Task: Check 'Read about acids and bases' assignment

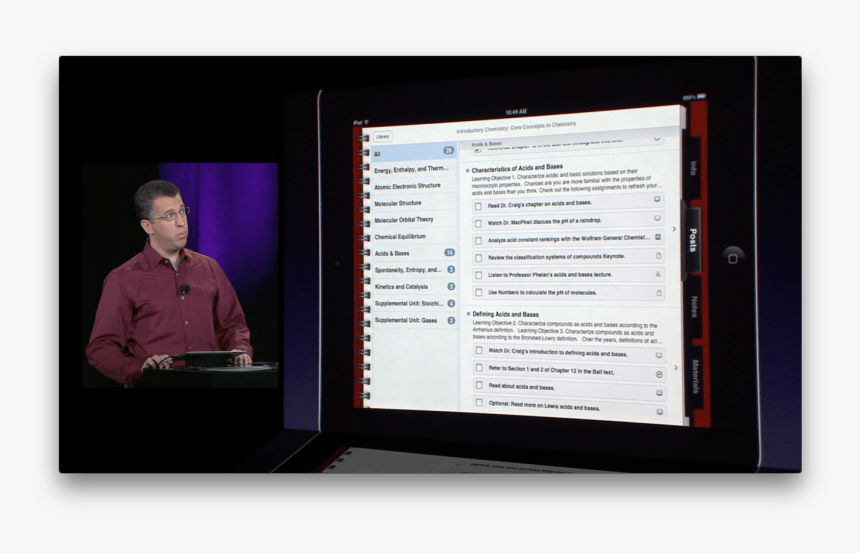Action: [x=479, y=386]
